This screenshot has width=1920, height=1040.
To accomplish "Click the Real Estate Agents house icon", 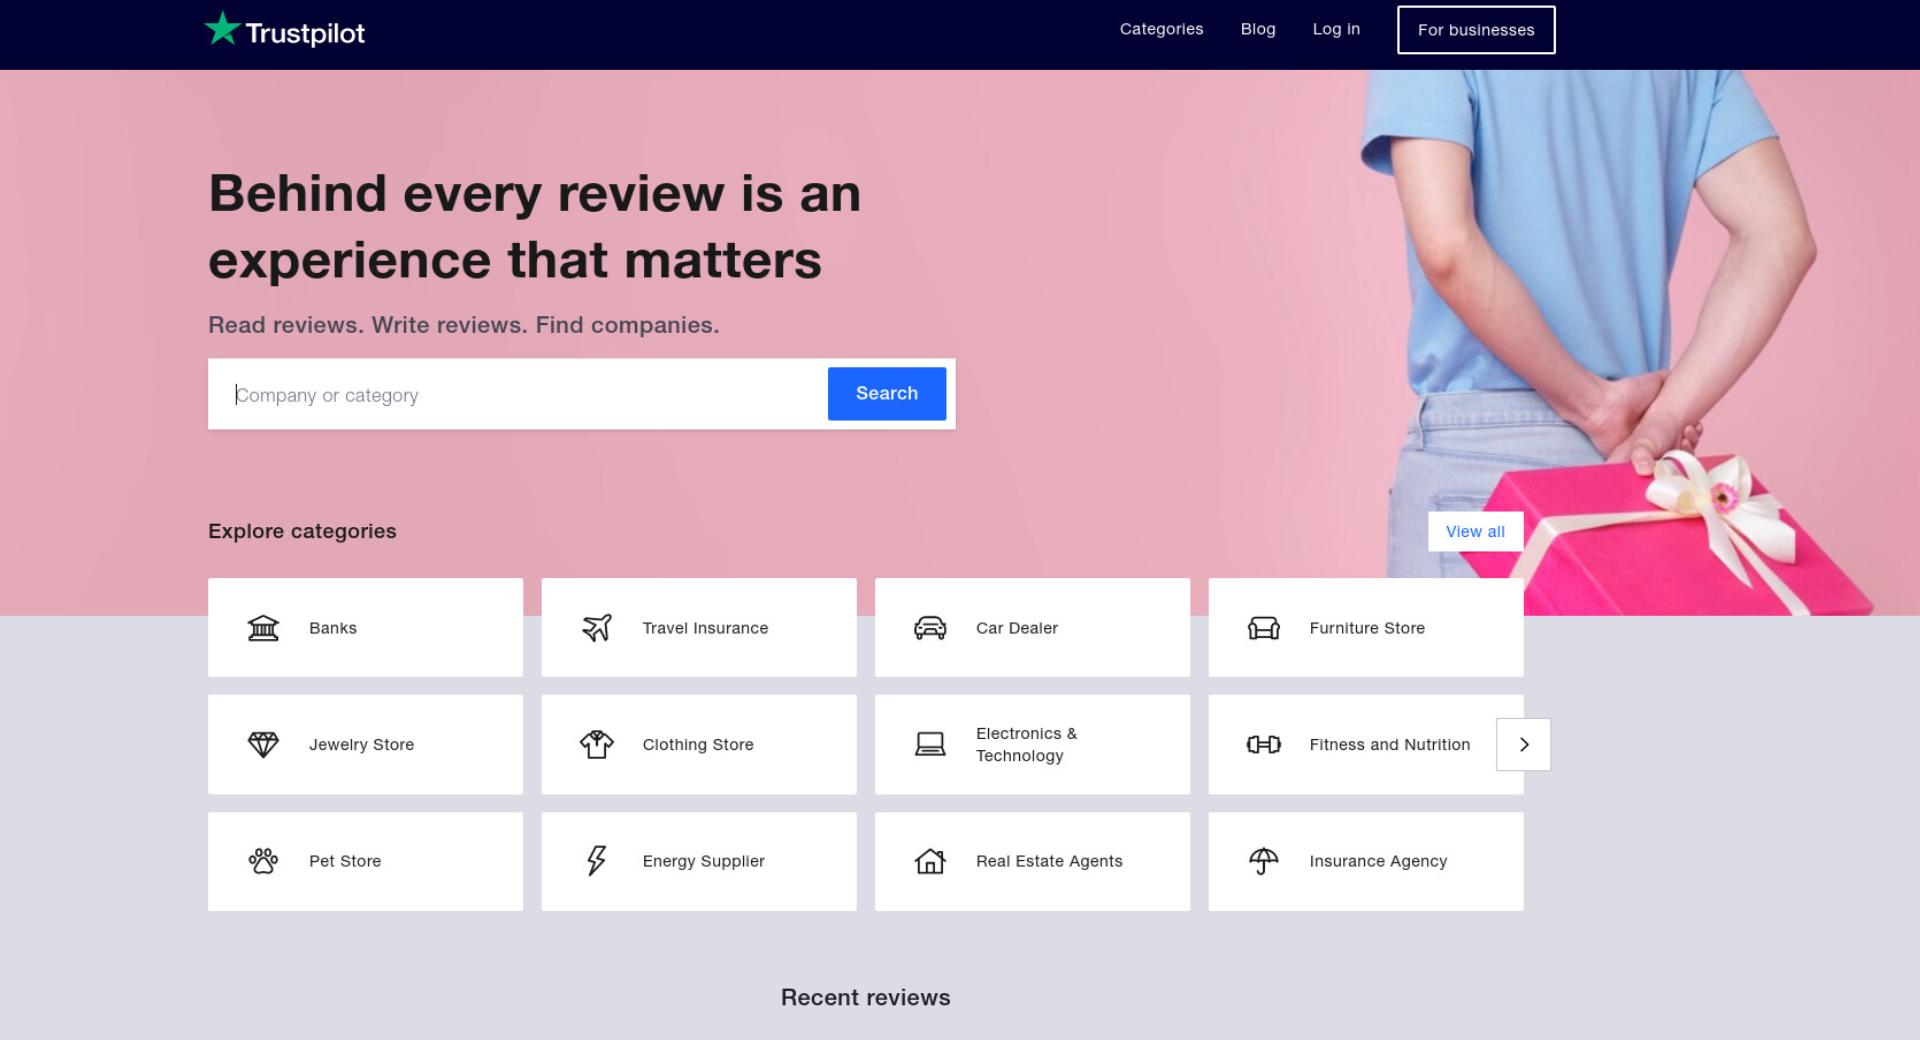I will [930, 861].
